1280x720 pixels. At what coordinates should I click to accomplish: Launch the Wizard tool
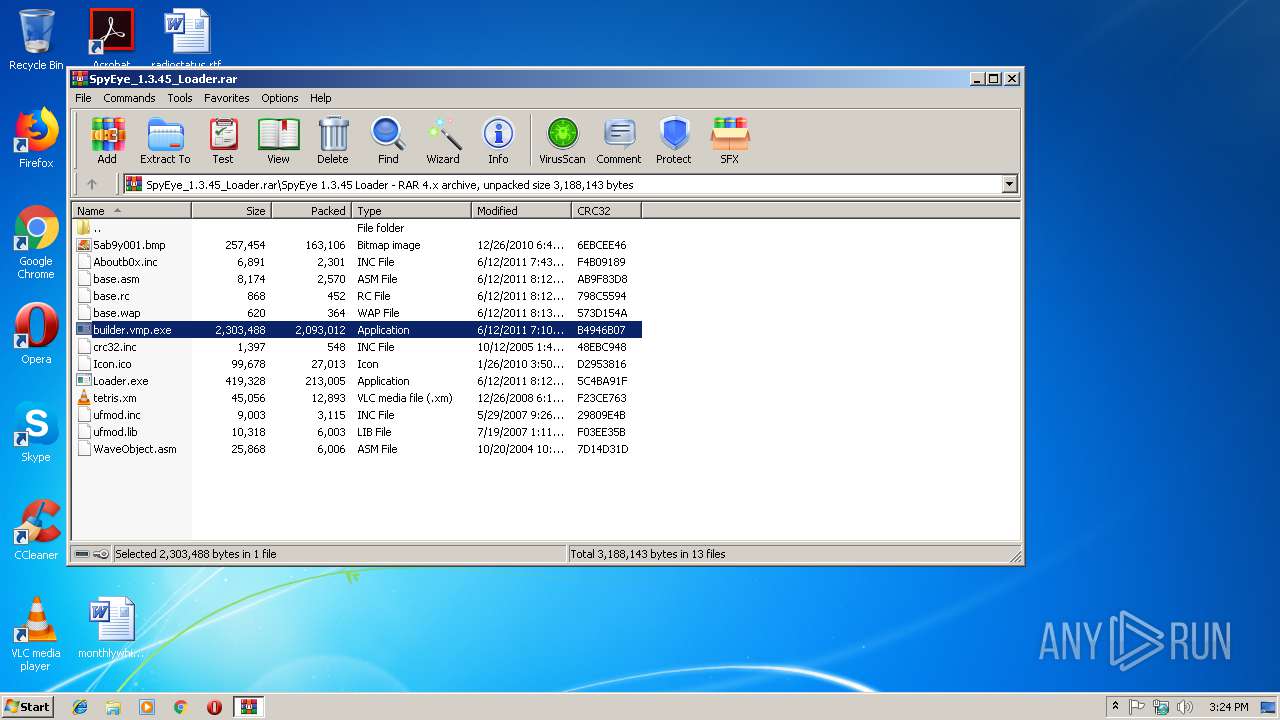click(x=443, y=141)
